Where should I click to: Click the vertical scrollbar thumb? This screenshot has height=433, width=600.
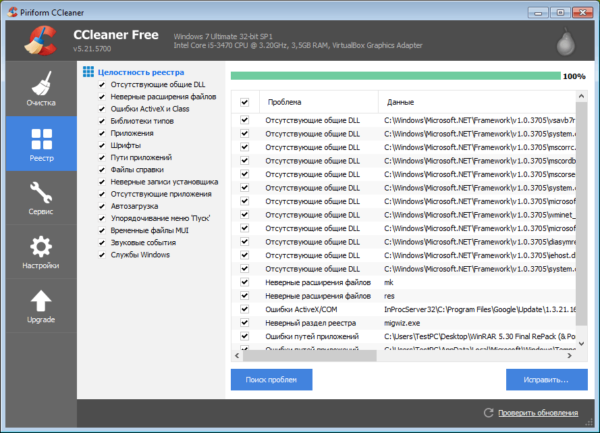click(581, 214)
